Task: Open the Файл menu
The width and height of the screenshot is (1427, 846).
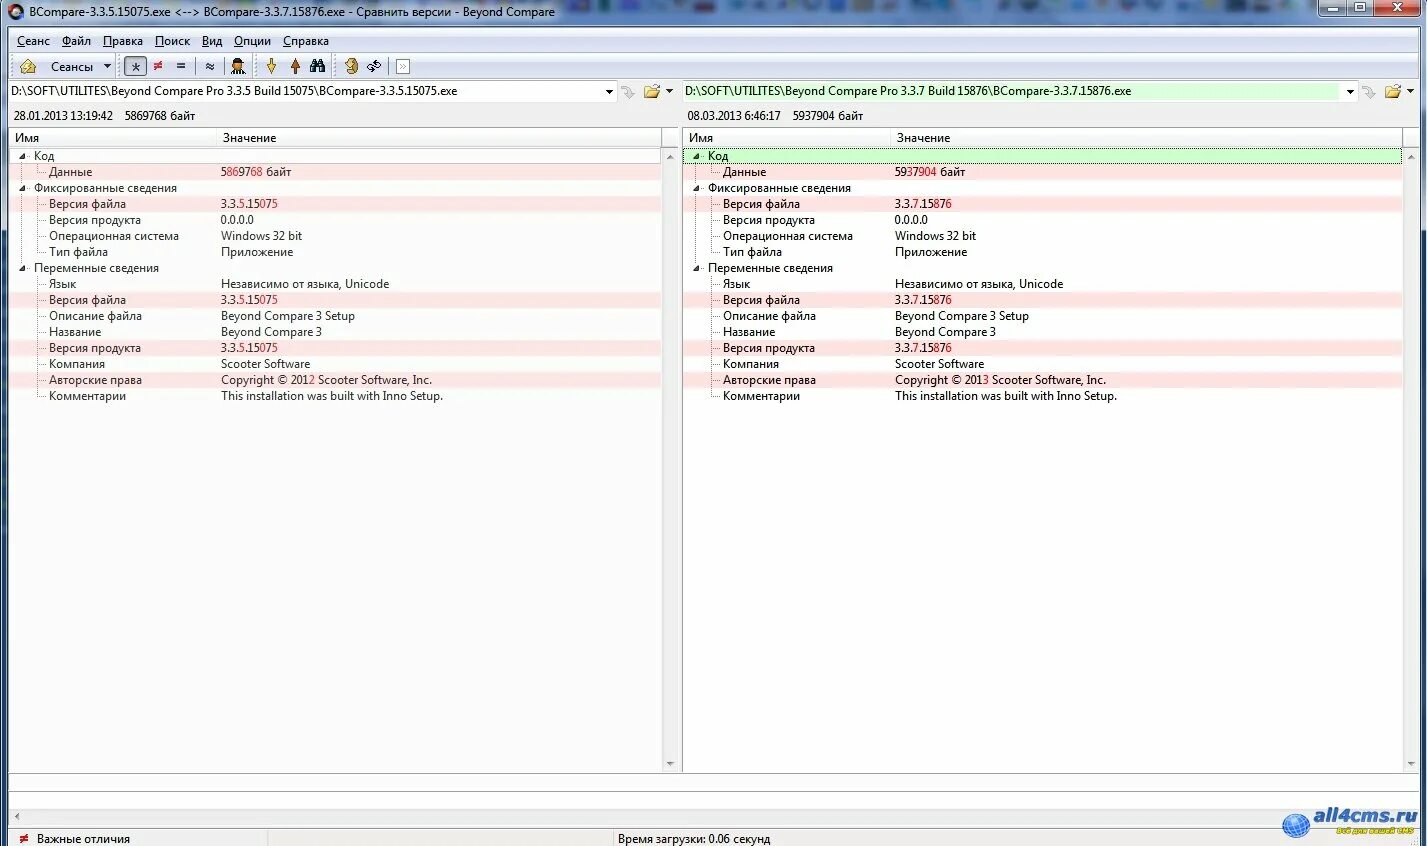Action: pyautogui.click(x=76, y=41)
